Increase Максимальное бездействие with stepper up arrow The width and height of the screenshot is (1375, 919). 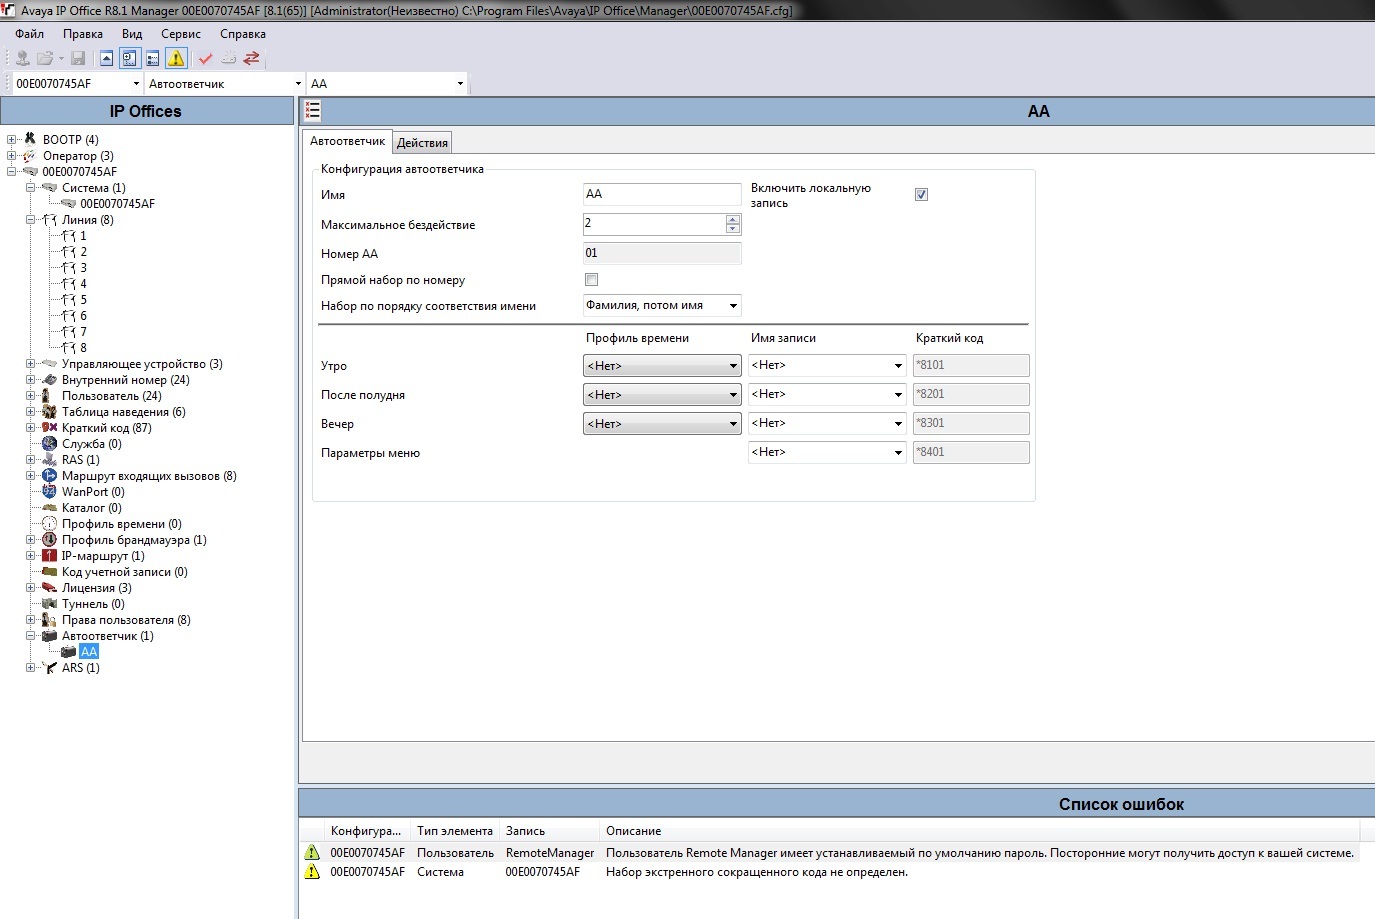point(733,219)
